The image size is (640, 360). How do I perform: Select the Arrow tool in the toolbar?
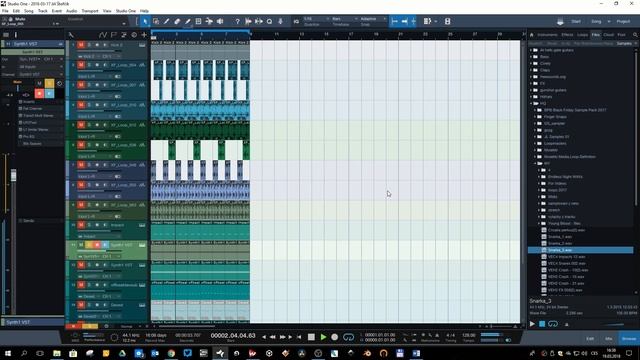[145, 21]
